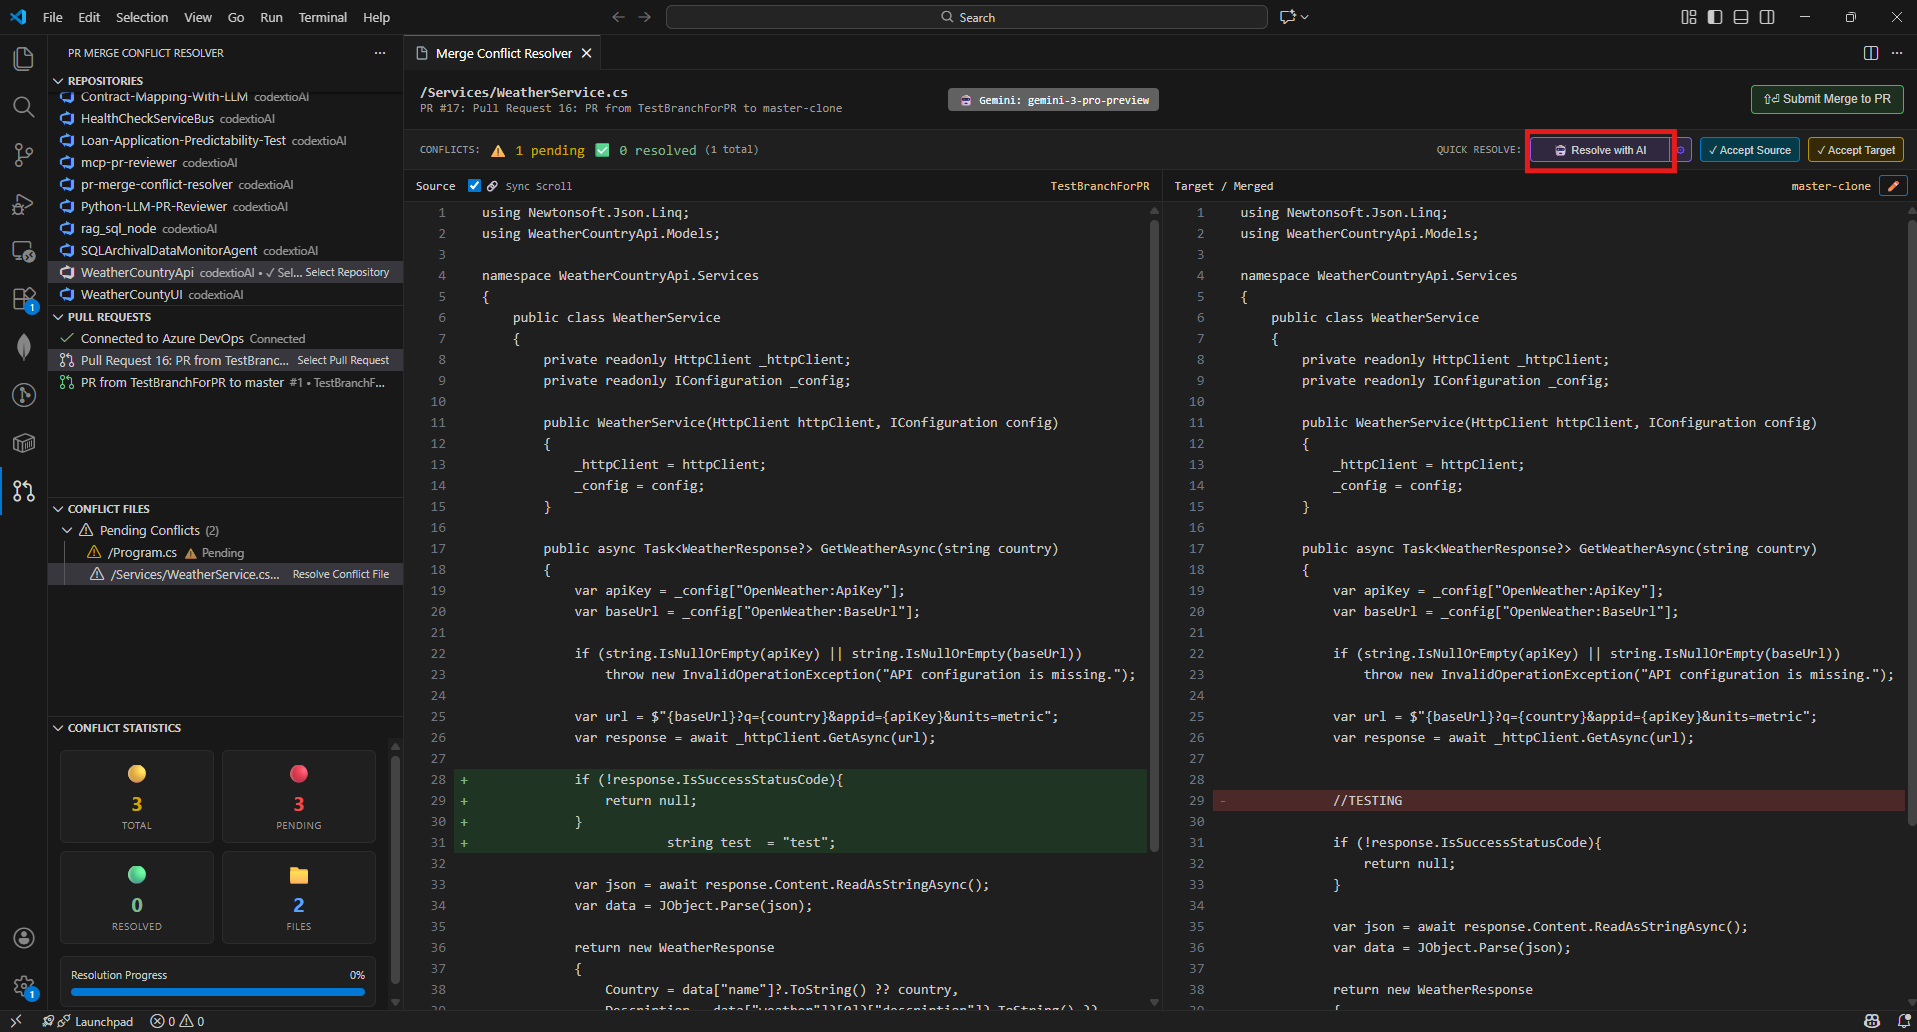Toggle Panel layout icon in title bar
The width and height of the screenshot is (1917, 1032).
pos(1741,17)
